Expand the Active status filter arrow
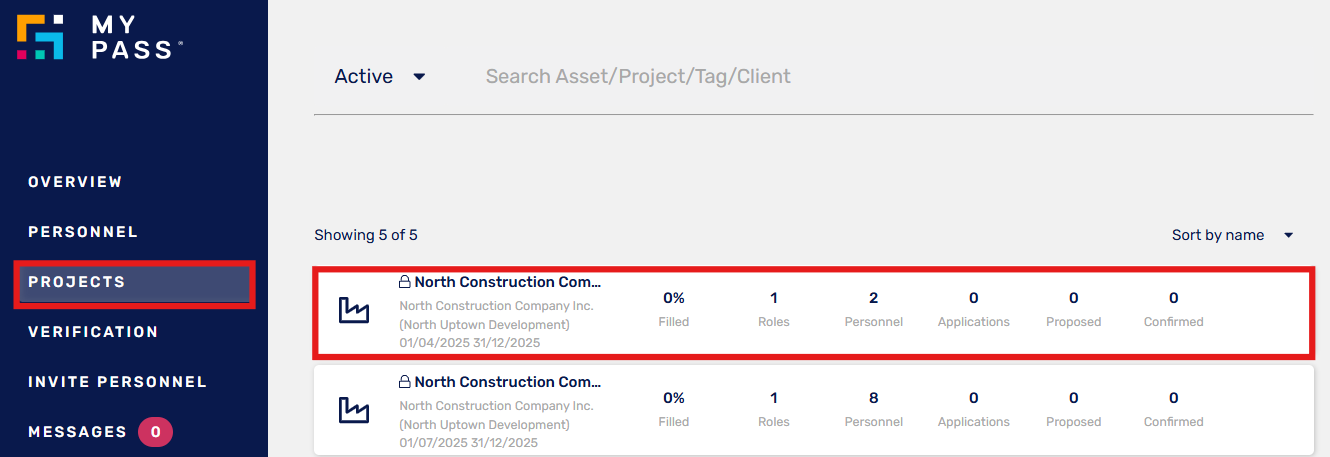Viewport: 1330px width, 457px height. pos(419,77)
